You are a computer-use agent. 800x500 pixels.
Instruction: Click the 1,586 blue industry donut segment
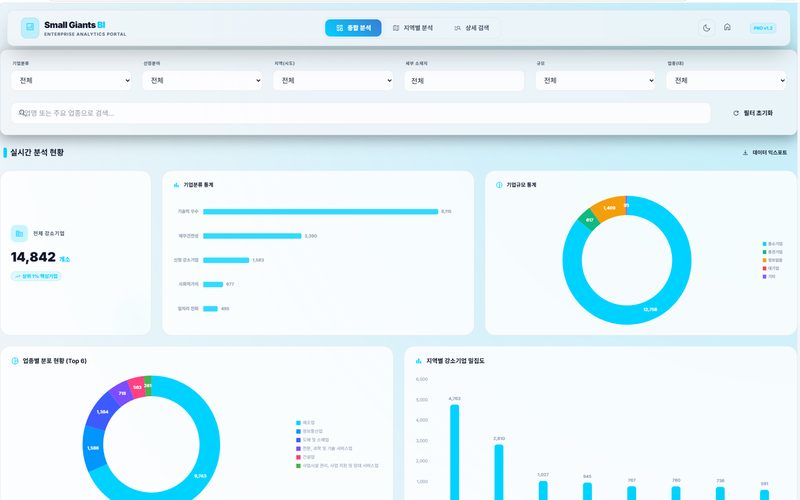[93, 448]
